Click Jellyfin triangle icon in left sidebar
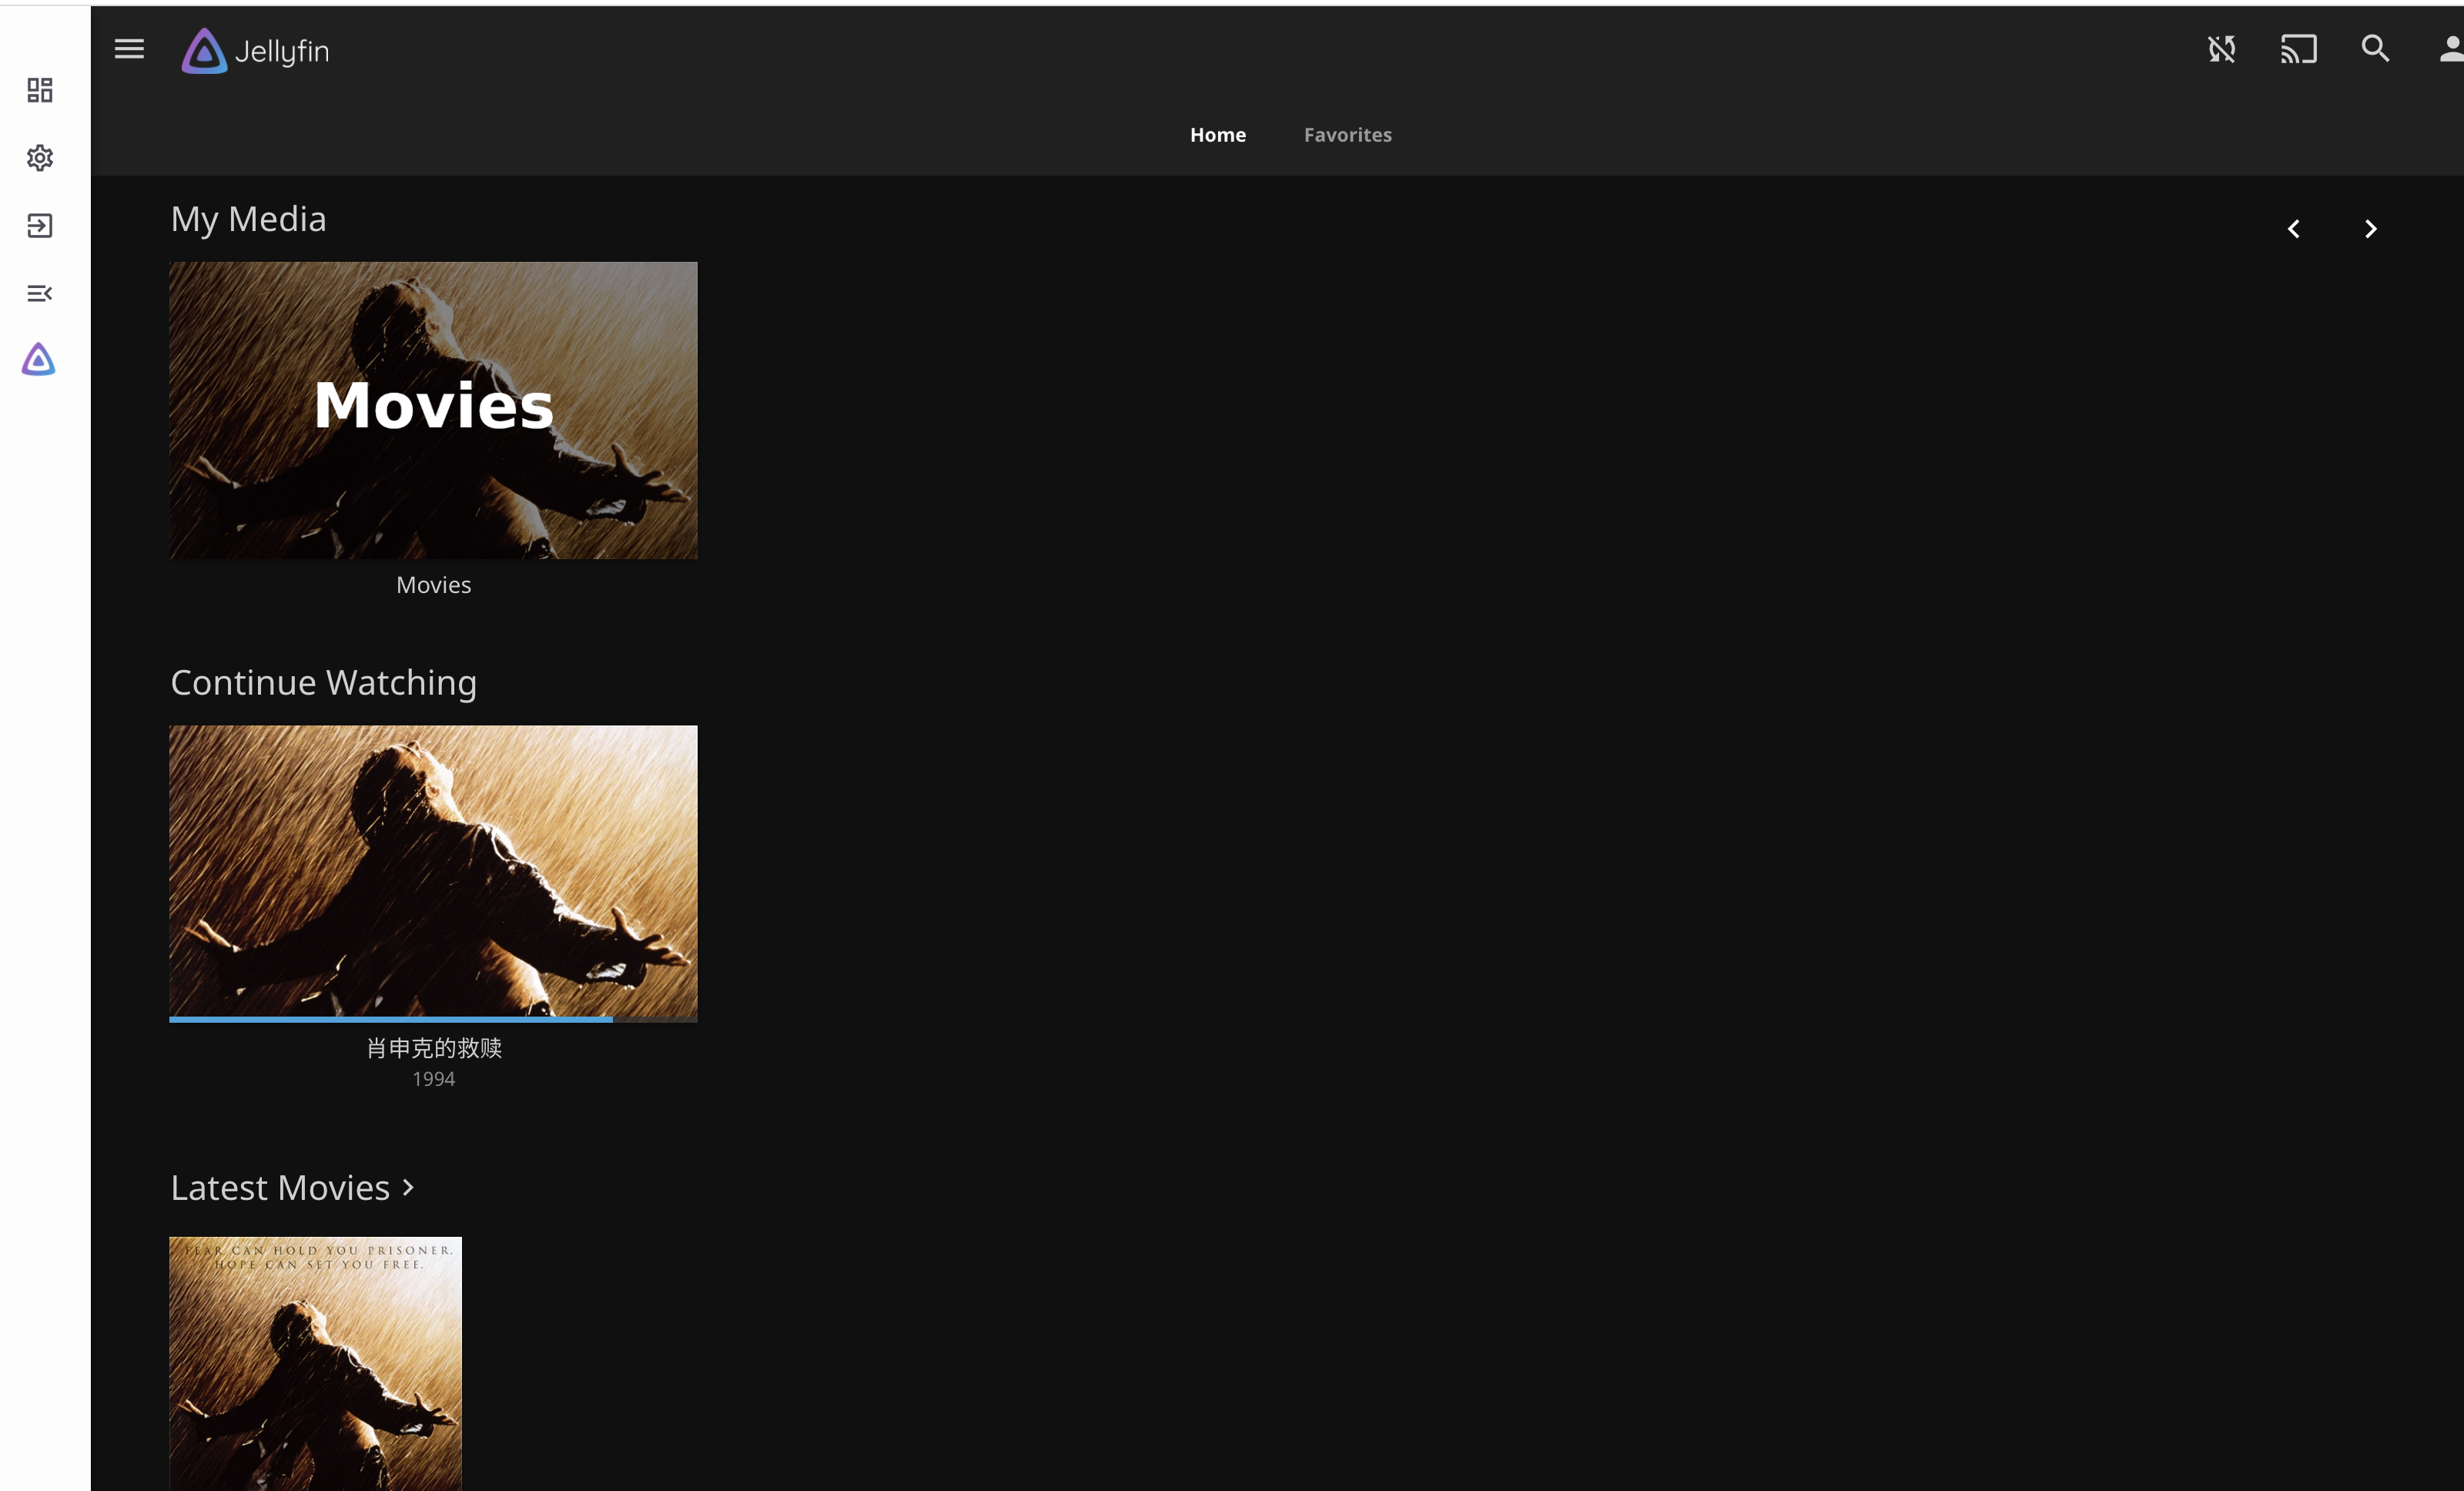This screenshot has height=1491, width=2464. point(39,360)
